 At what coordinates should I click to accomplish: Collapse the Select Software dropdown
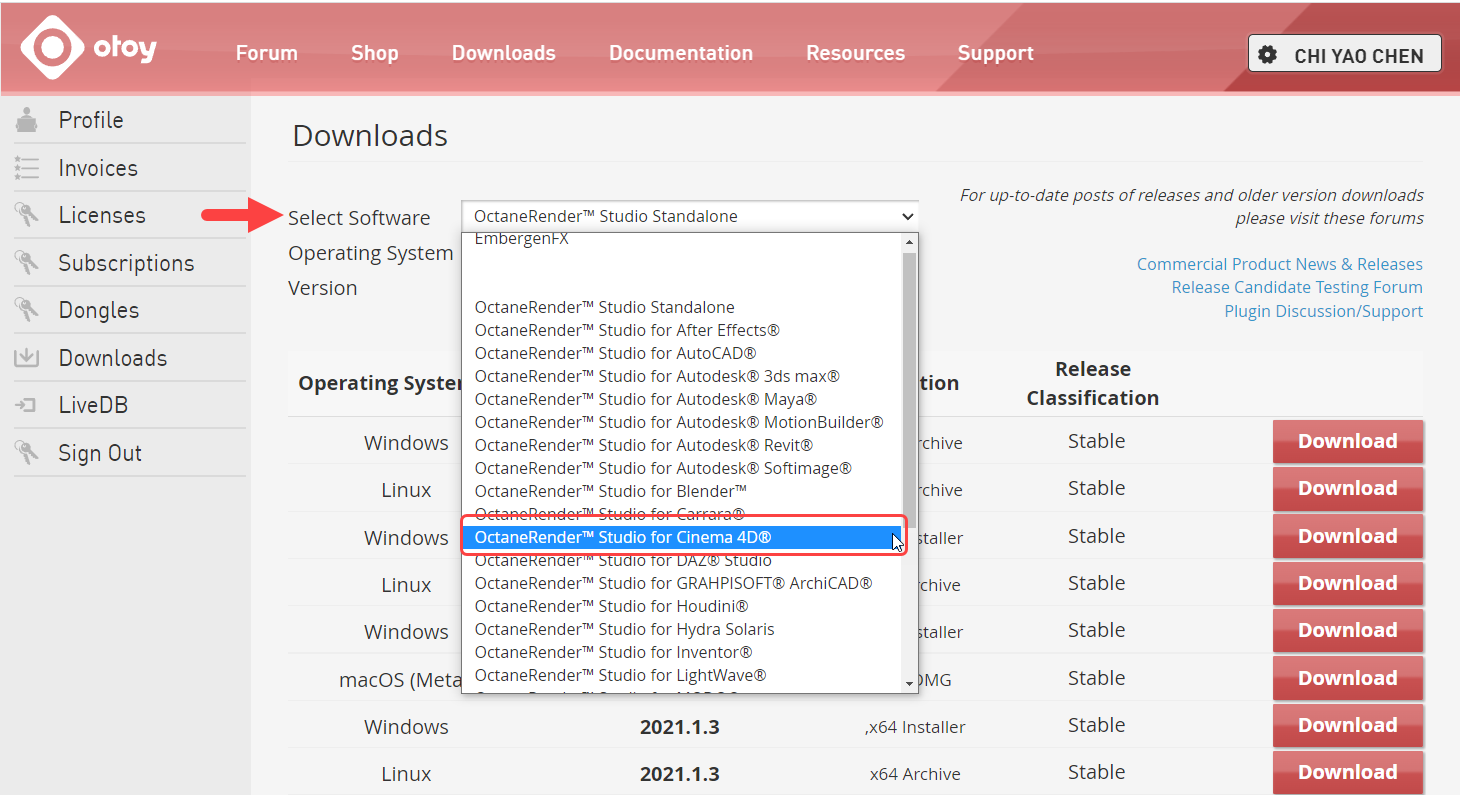[689, 216]
